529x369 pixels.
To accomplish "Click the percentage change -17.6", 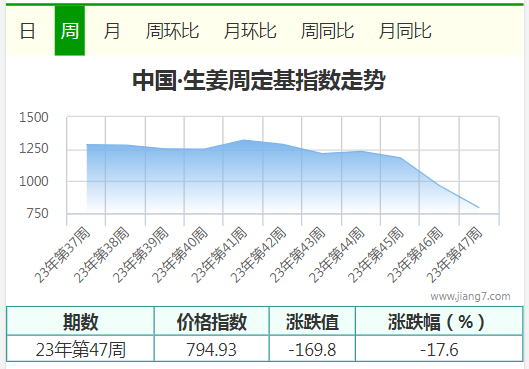I will tap(439, 349).
